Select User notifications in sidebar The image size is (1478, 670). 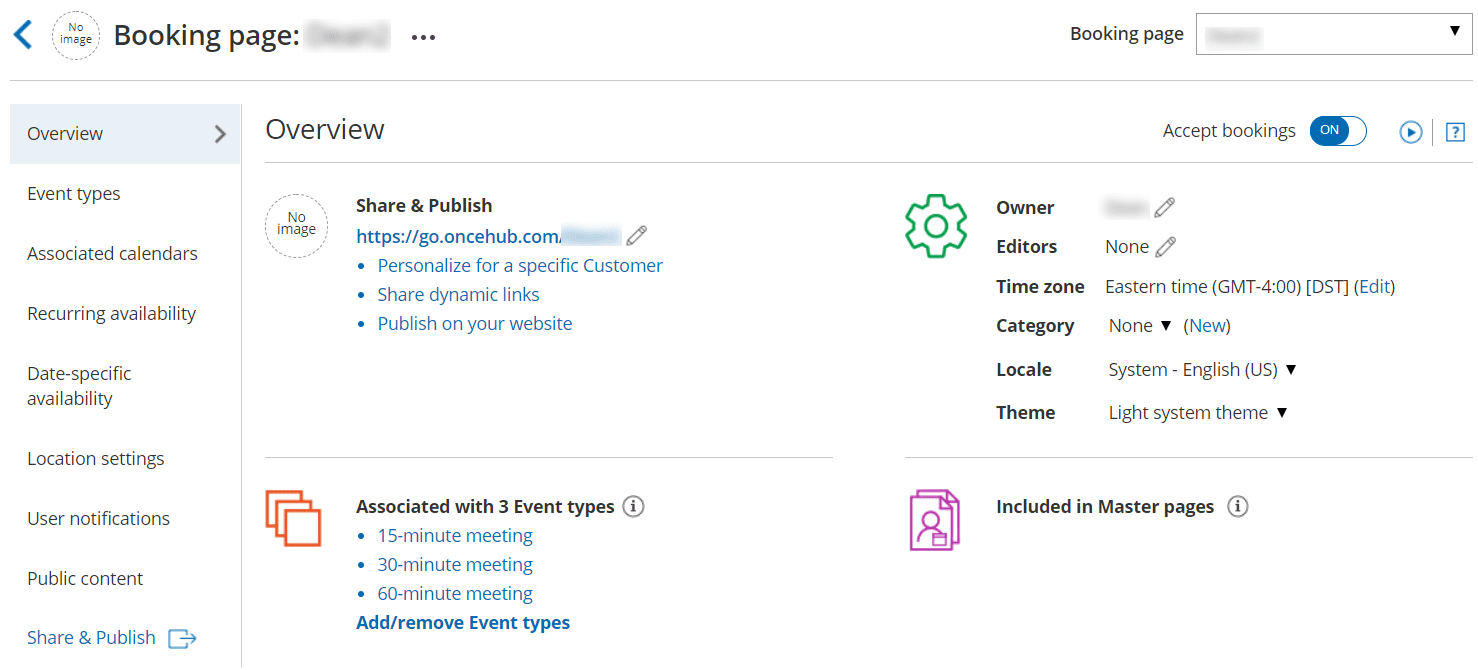[99, 519]
